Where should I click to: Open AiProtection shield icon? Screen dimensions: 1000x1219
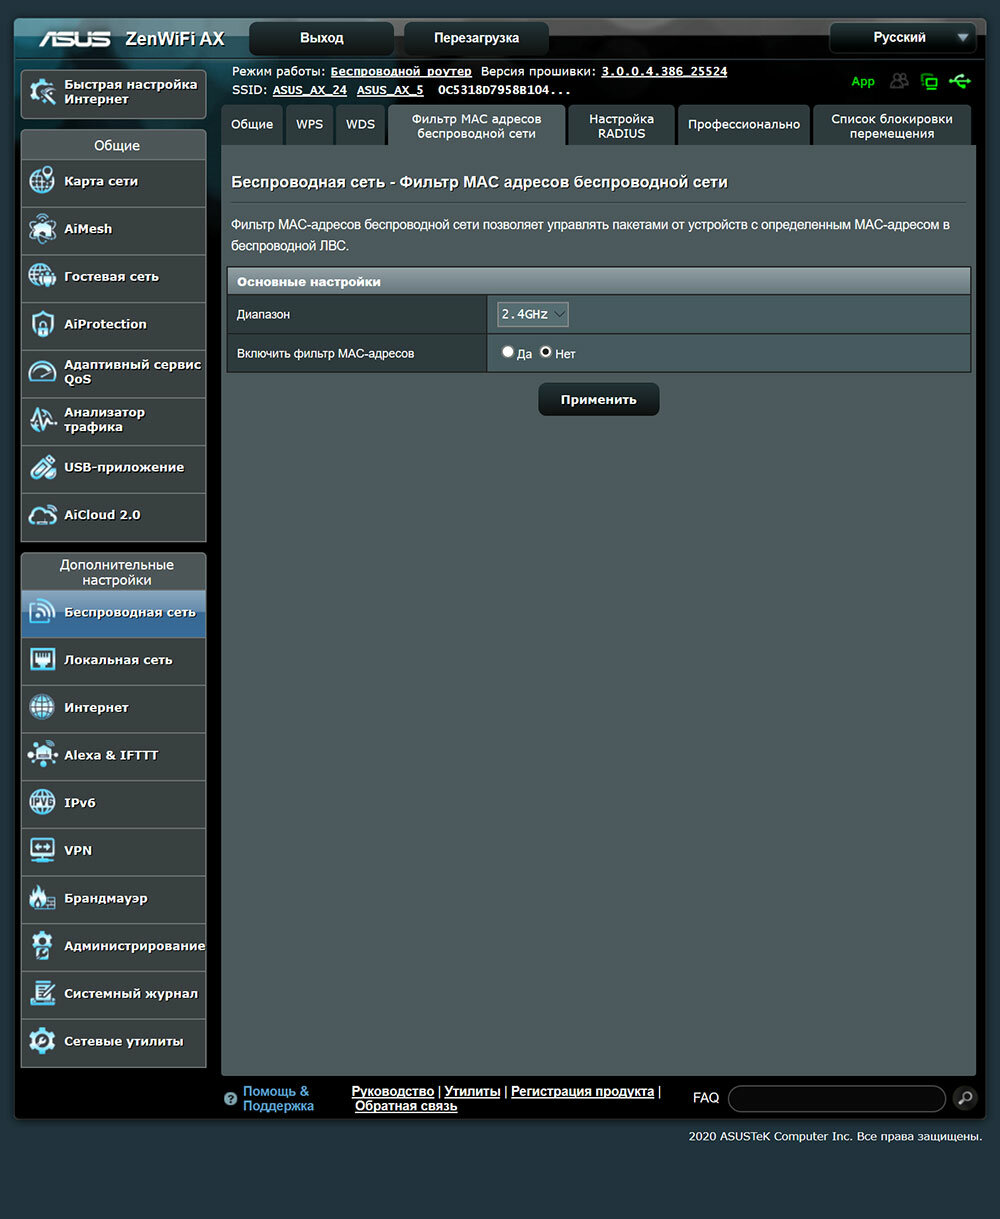tap(42, 324)
